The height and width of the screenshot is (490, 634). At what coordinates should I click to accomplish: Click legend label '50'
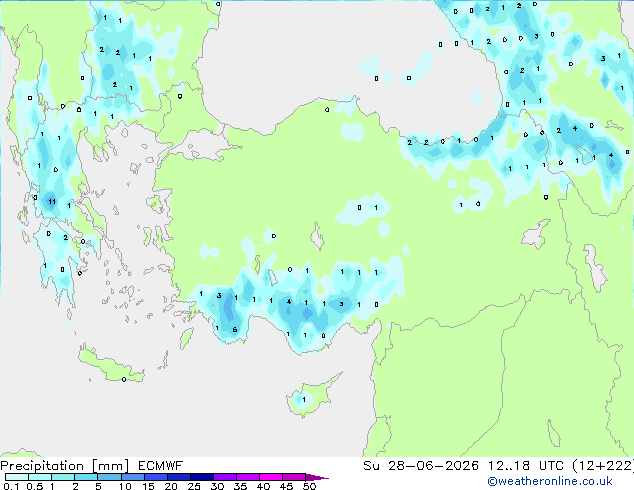pyautogui.click(x=309, y=486)
